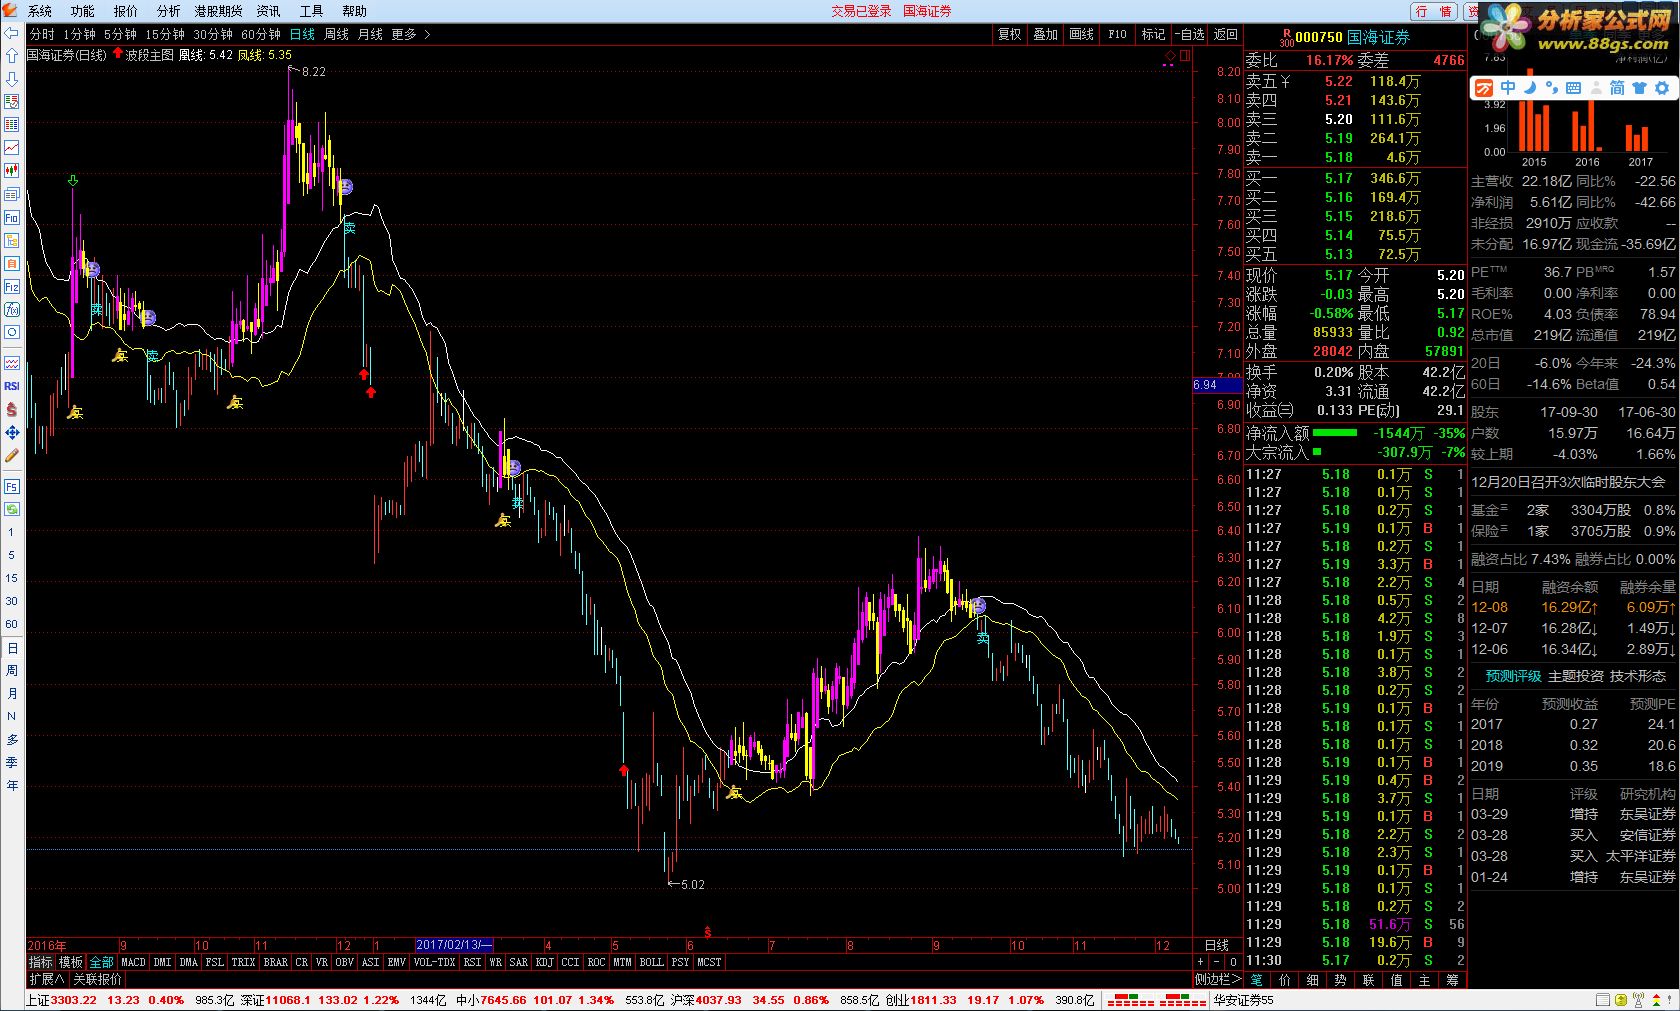Click the F5 chart switch sidebar icon

[11, 487]
